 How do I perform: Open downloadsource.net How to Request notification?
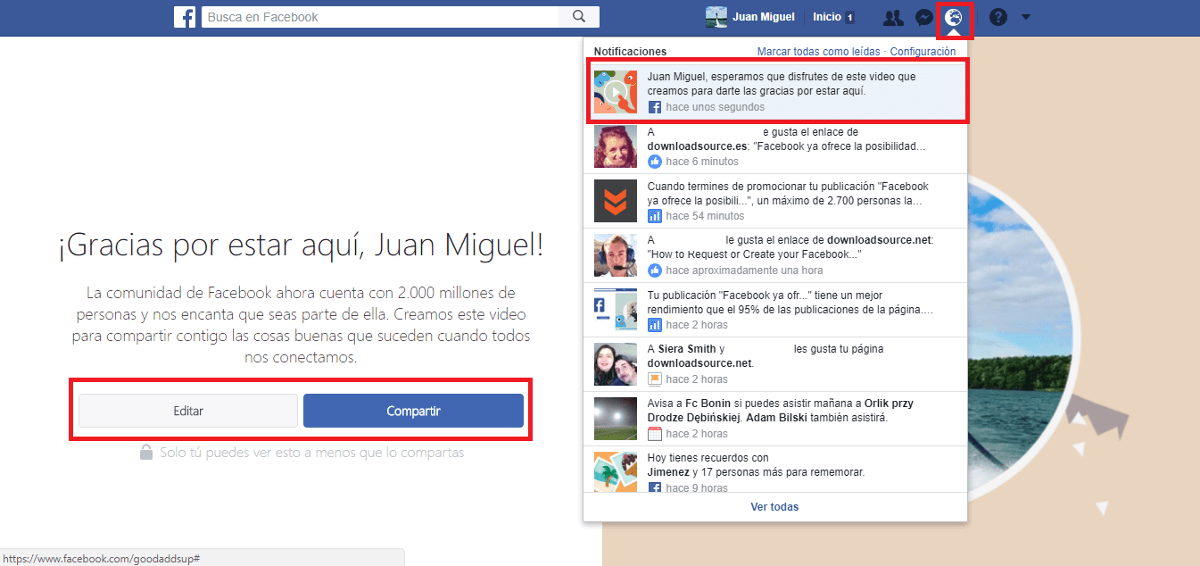click(x=775, y=255)
